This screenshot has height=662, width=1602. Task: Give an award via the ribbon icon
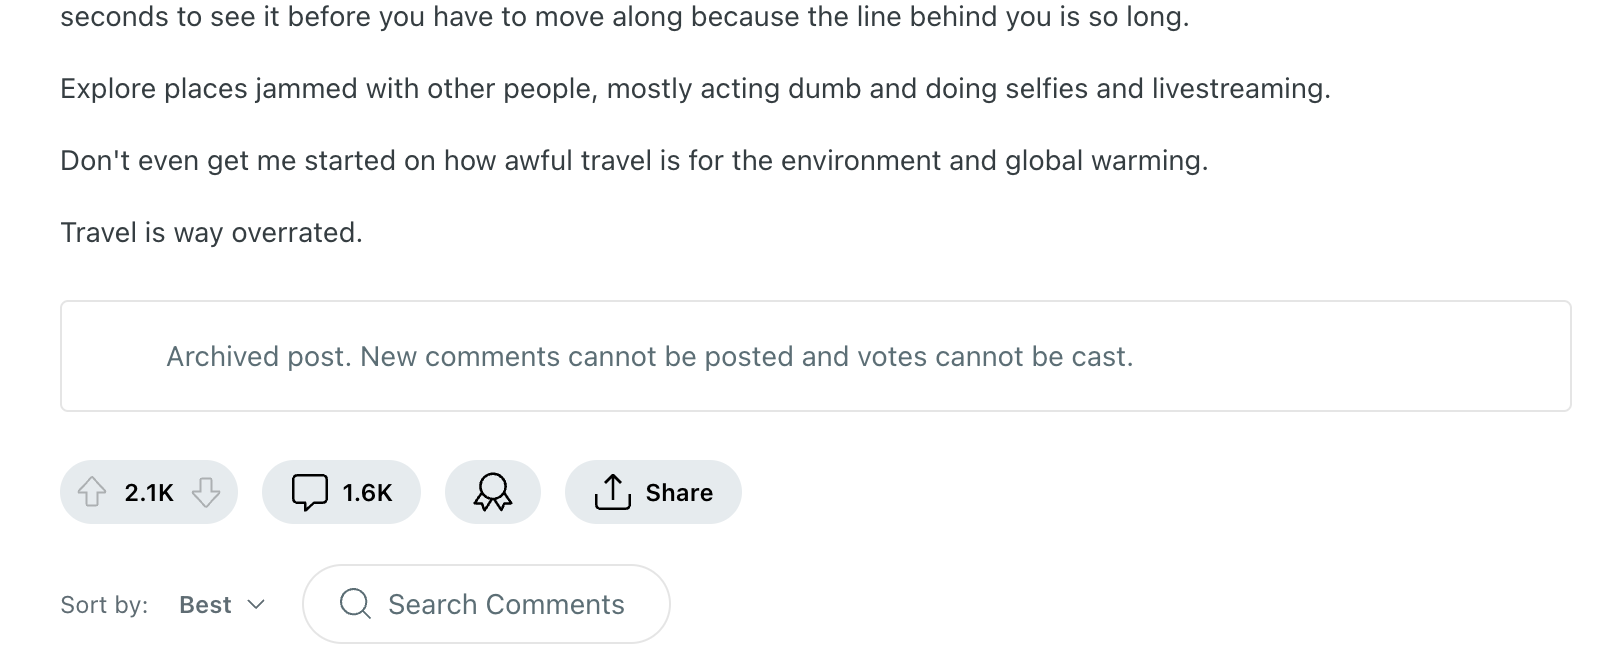[493, 492]
